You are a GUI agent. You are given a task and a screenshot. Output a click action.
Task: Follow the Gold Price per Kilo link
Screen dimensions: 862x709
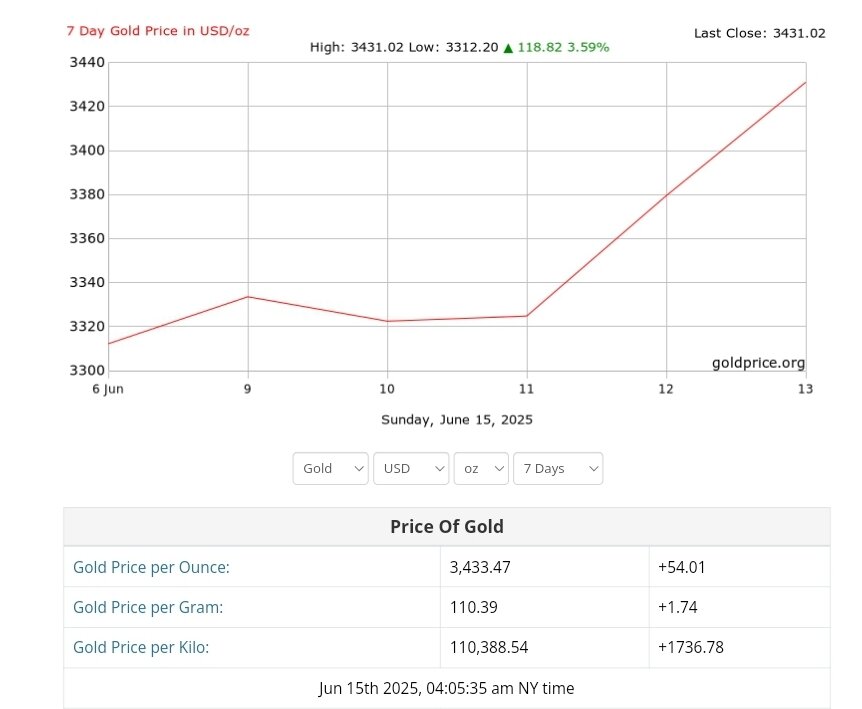tap(141, 647)
